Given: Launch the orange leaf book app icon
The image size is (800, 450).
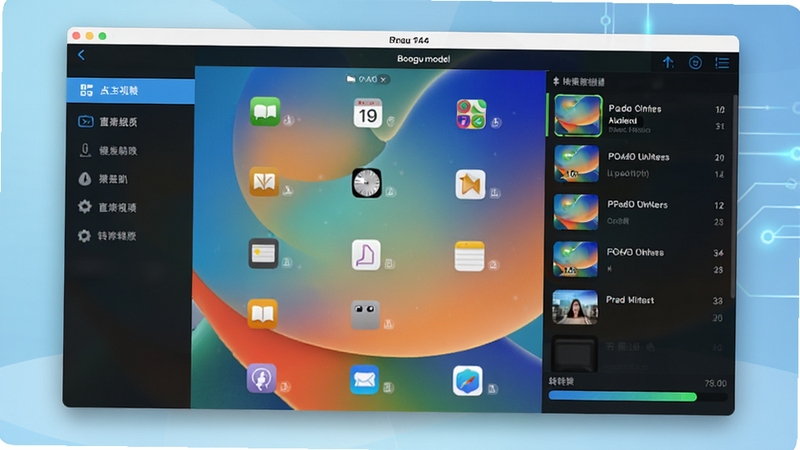Looking at the screenshot, I should click(x=264, y=182).
